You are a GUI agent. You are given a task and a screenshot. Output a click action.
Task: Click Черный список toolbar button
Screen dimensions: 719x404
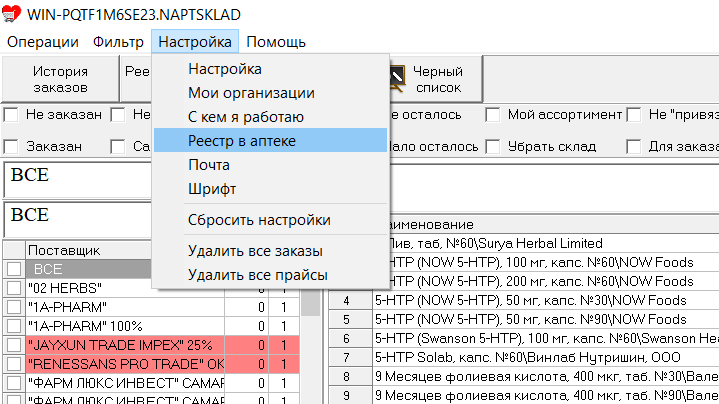(x=436, y=79)
